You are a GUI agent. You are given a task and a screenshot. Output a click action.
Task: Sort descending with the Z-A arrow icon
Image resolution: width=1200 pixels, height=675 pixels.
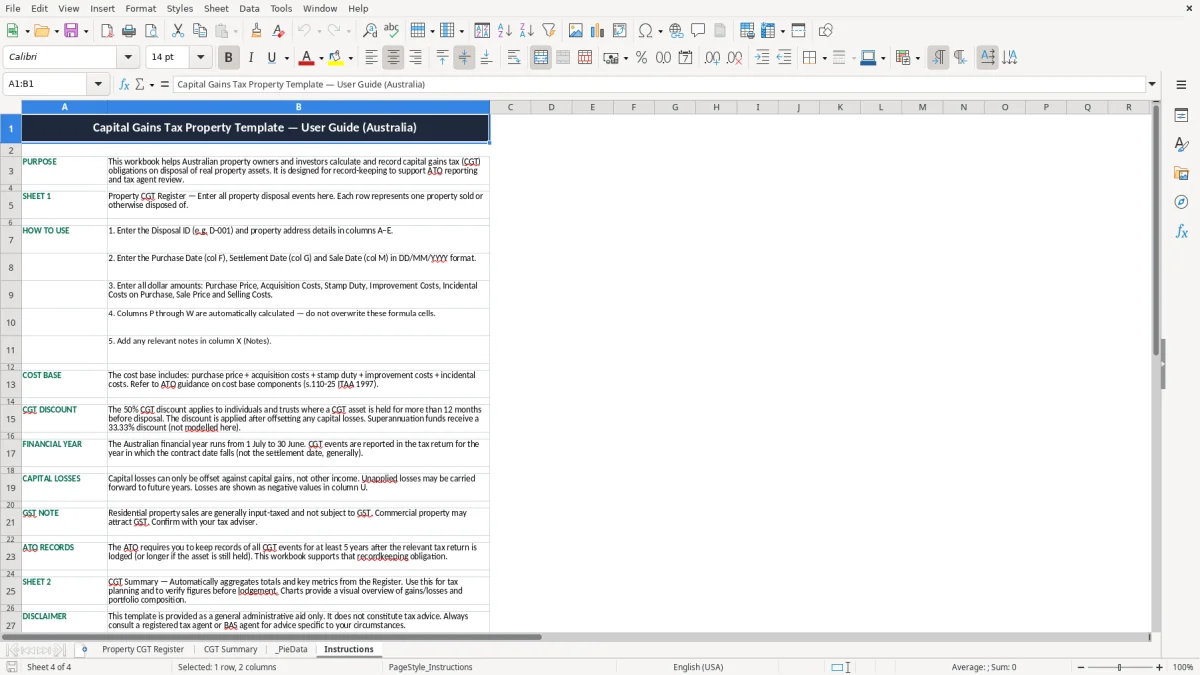point(527,31)
